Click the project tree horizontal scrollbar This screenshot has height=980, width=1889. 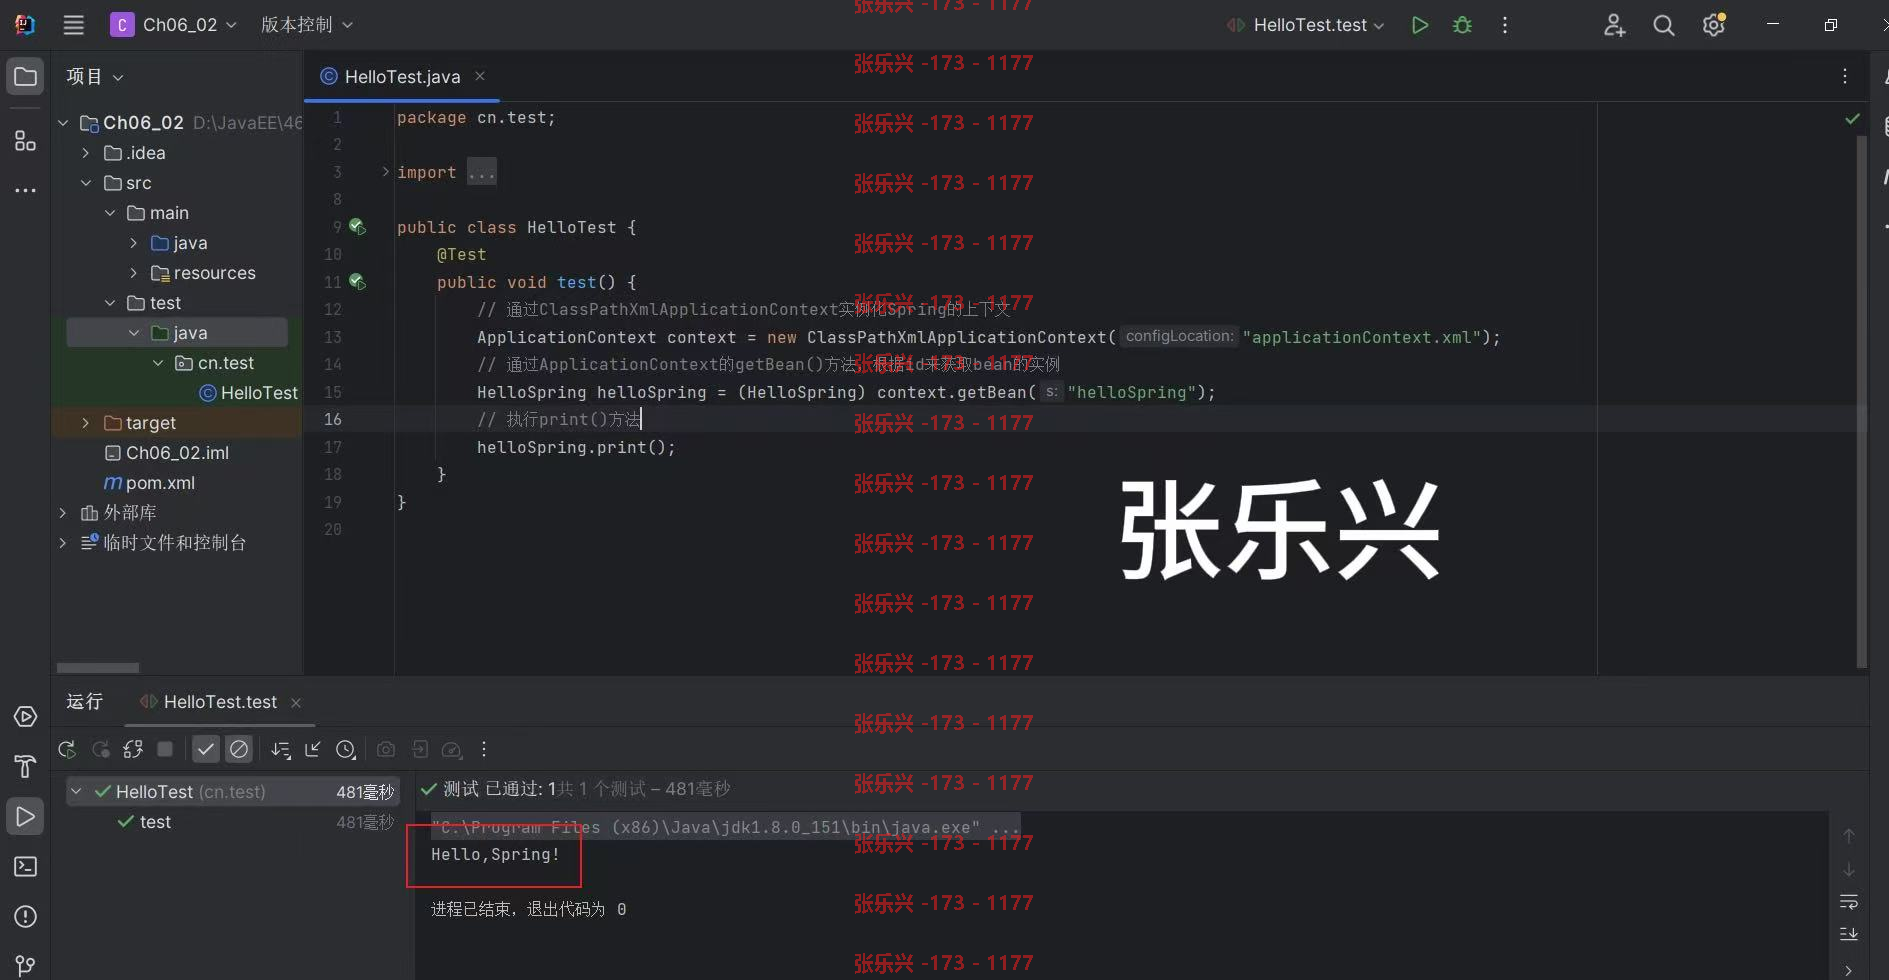click(x=98, y=668)
